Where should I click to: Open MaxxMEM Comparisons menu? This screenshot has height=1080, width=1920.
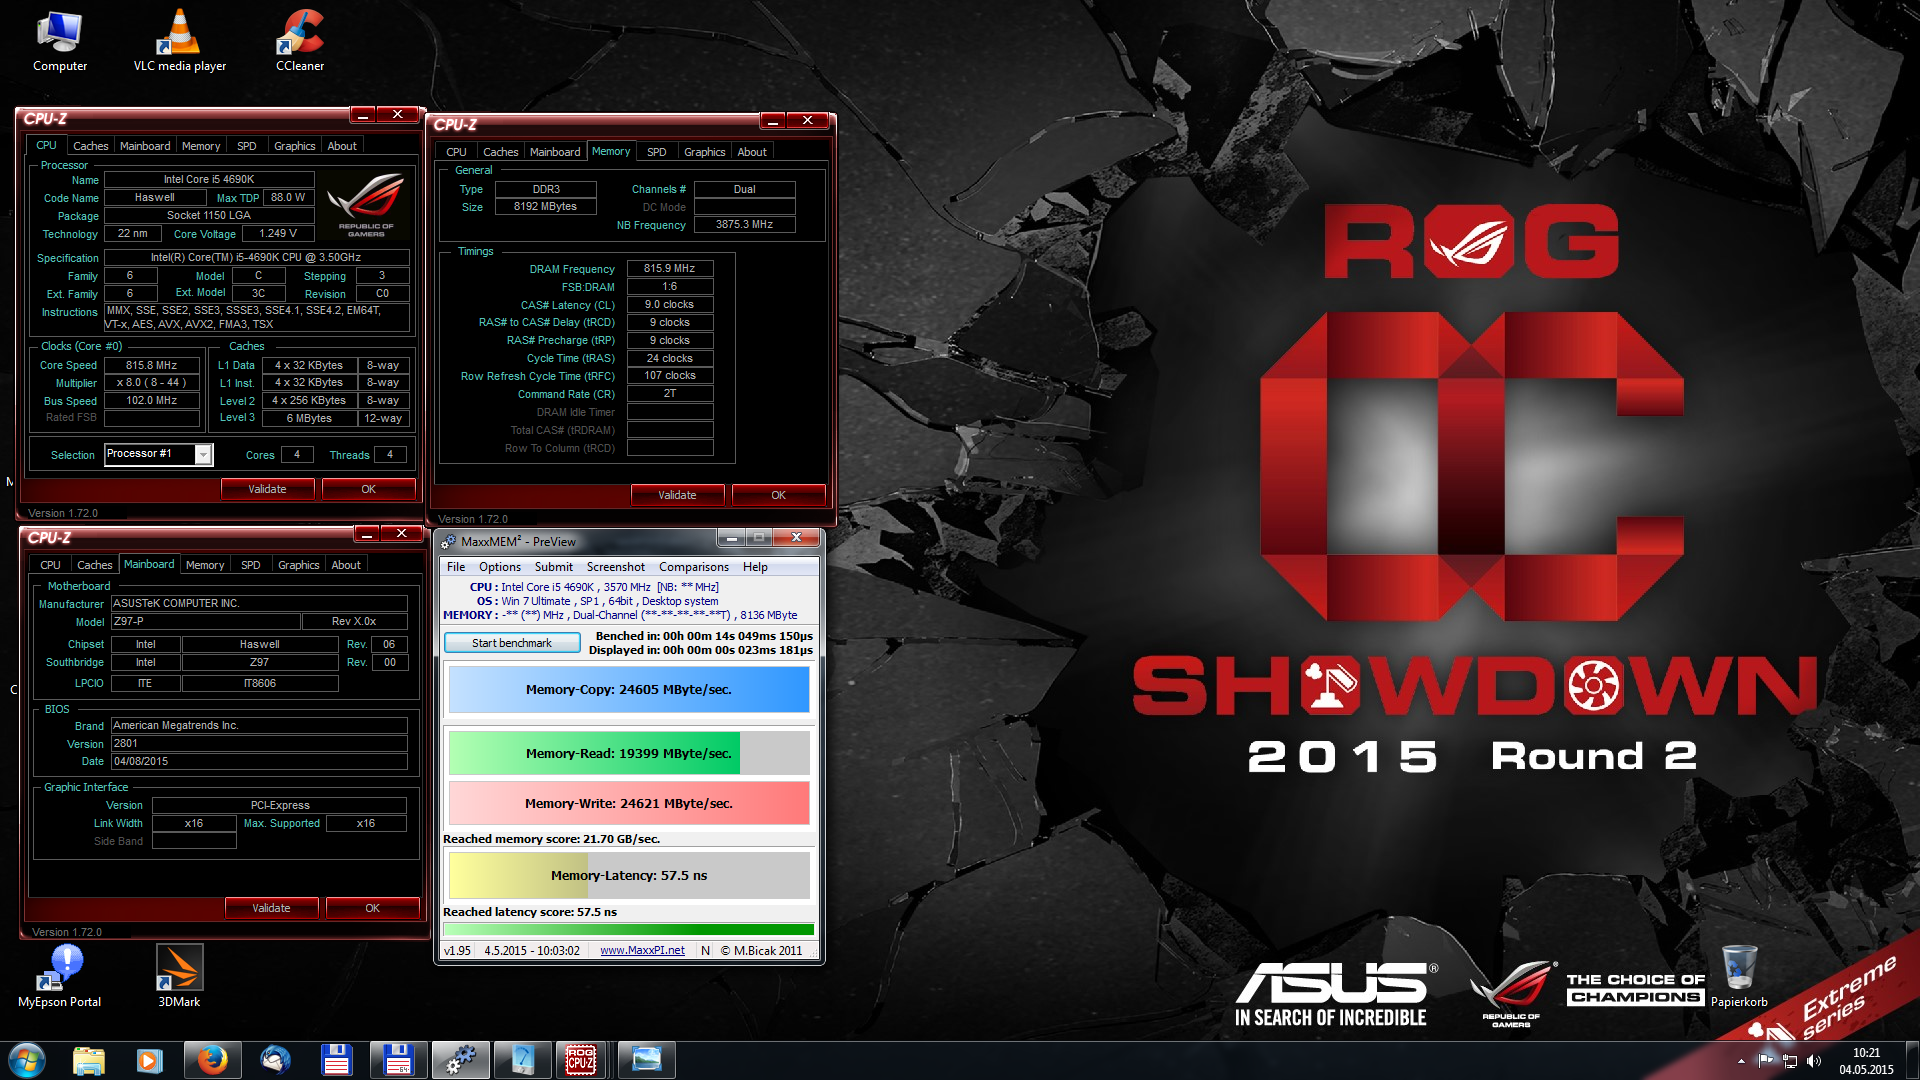click(x=694, y=567)
